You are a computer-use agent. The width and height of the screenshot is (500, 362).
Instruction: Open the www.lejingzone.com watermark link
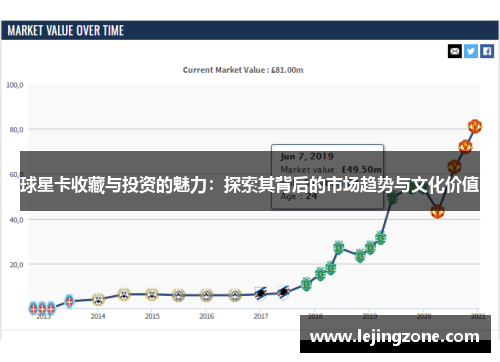[x=395, y=336]
